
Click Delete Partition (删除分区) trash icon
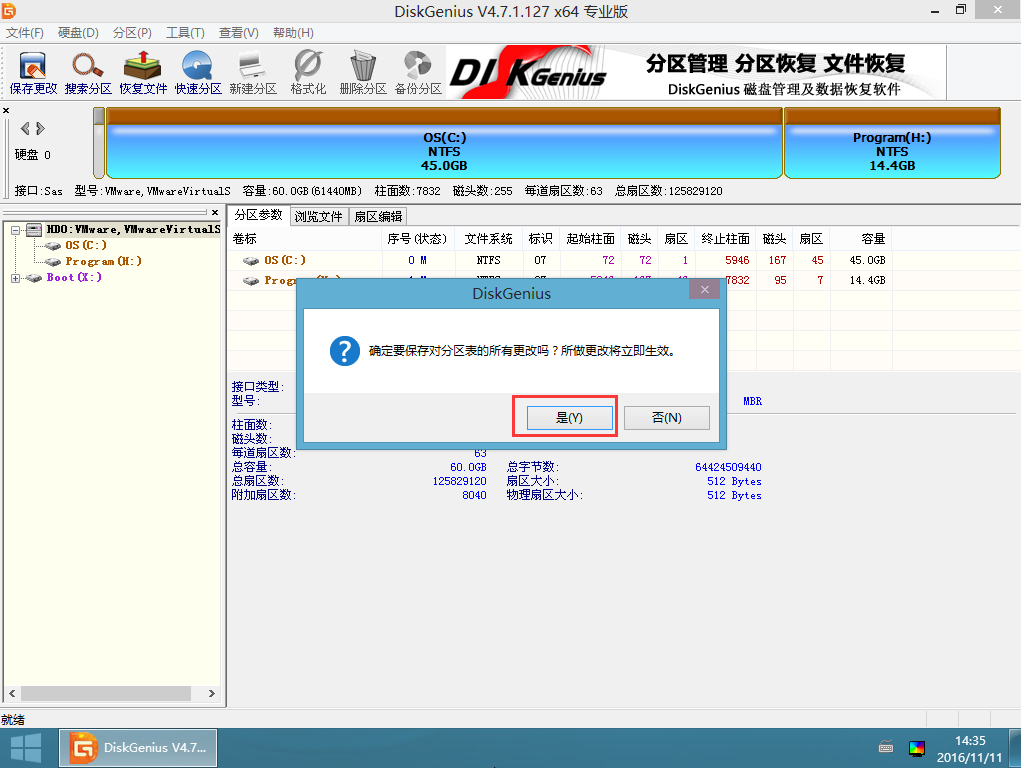[363, 72]
